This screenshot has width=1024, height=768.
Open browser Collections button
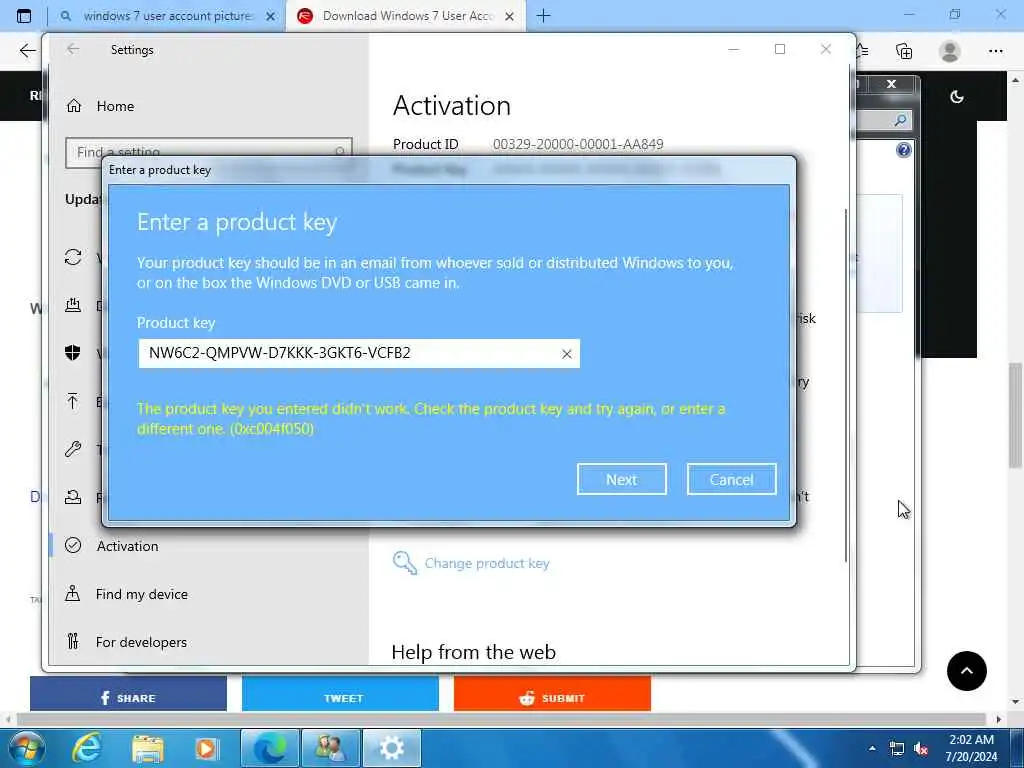click(x=904, y=51)
